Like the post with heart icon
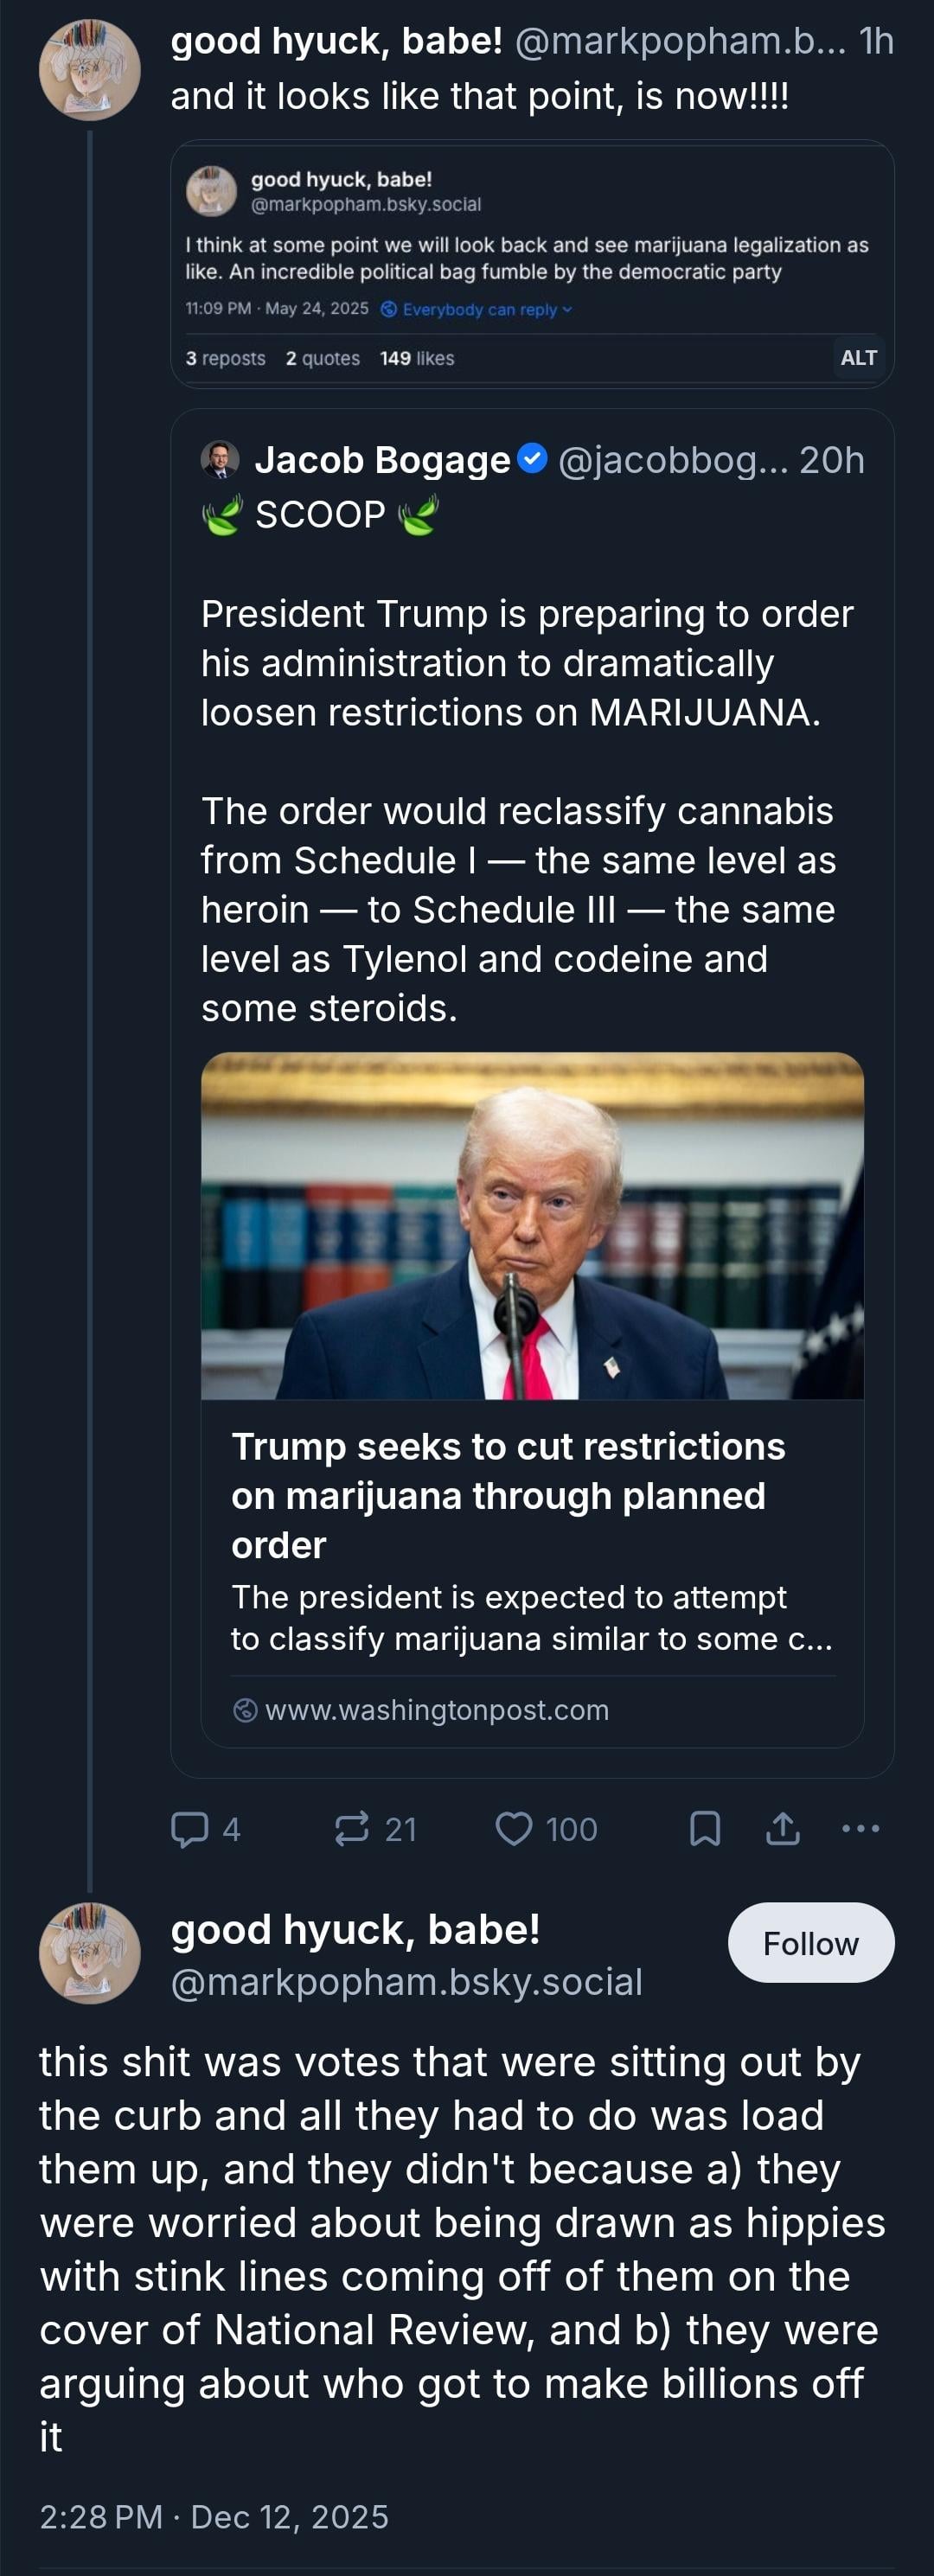Image resolution: width=934 pixels, height=2576 pixels. tap(514, 1829)
